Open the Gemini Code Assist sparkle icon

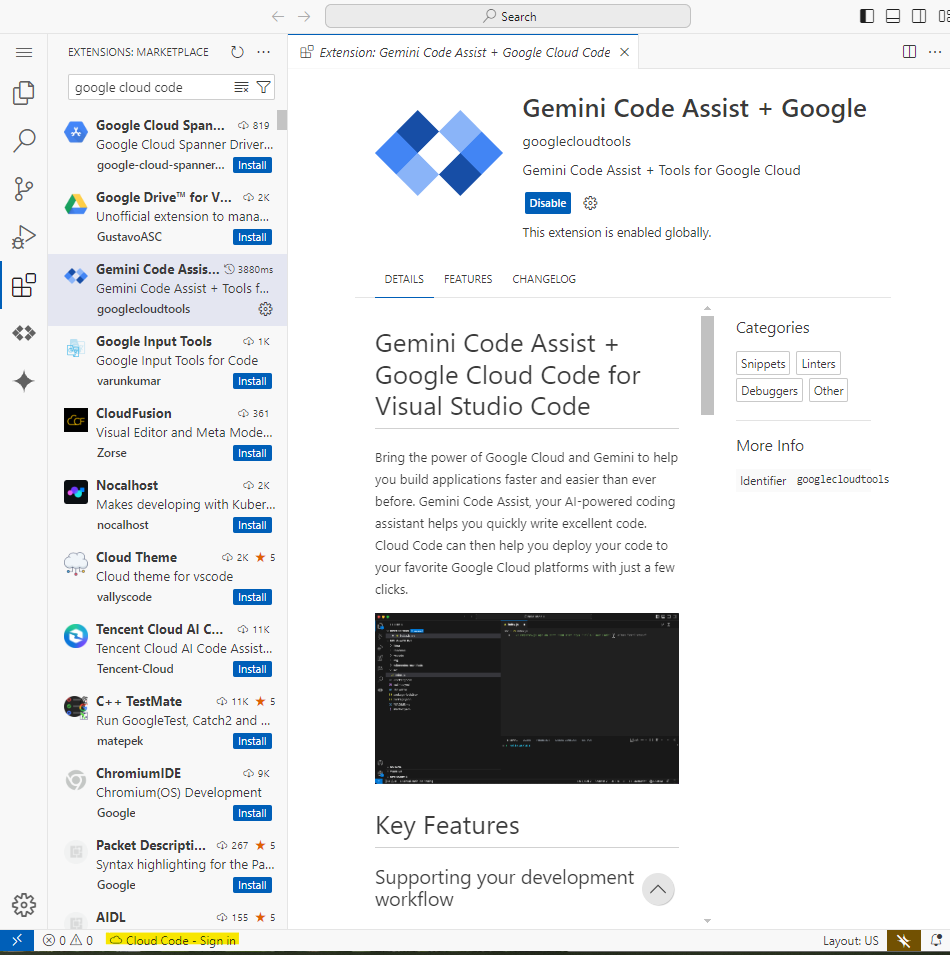[24, 381]
